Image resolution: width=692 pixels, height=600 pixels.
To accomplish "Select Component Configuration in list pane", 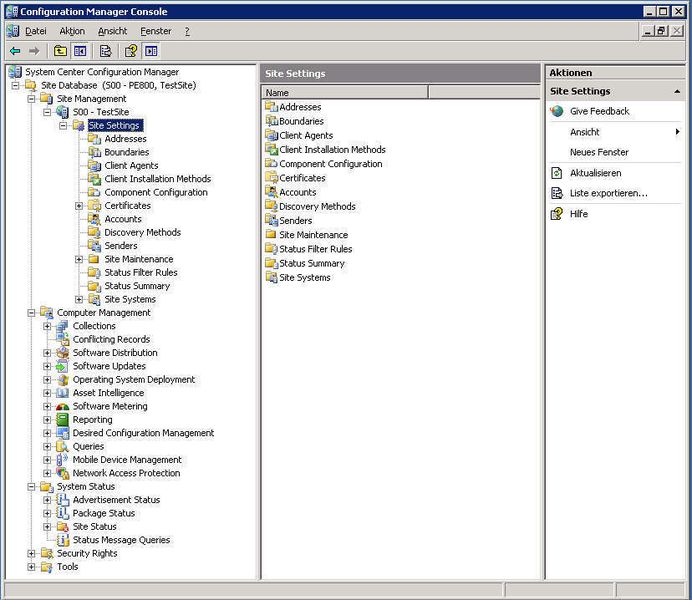I will pos(331,164).
